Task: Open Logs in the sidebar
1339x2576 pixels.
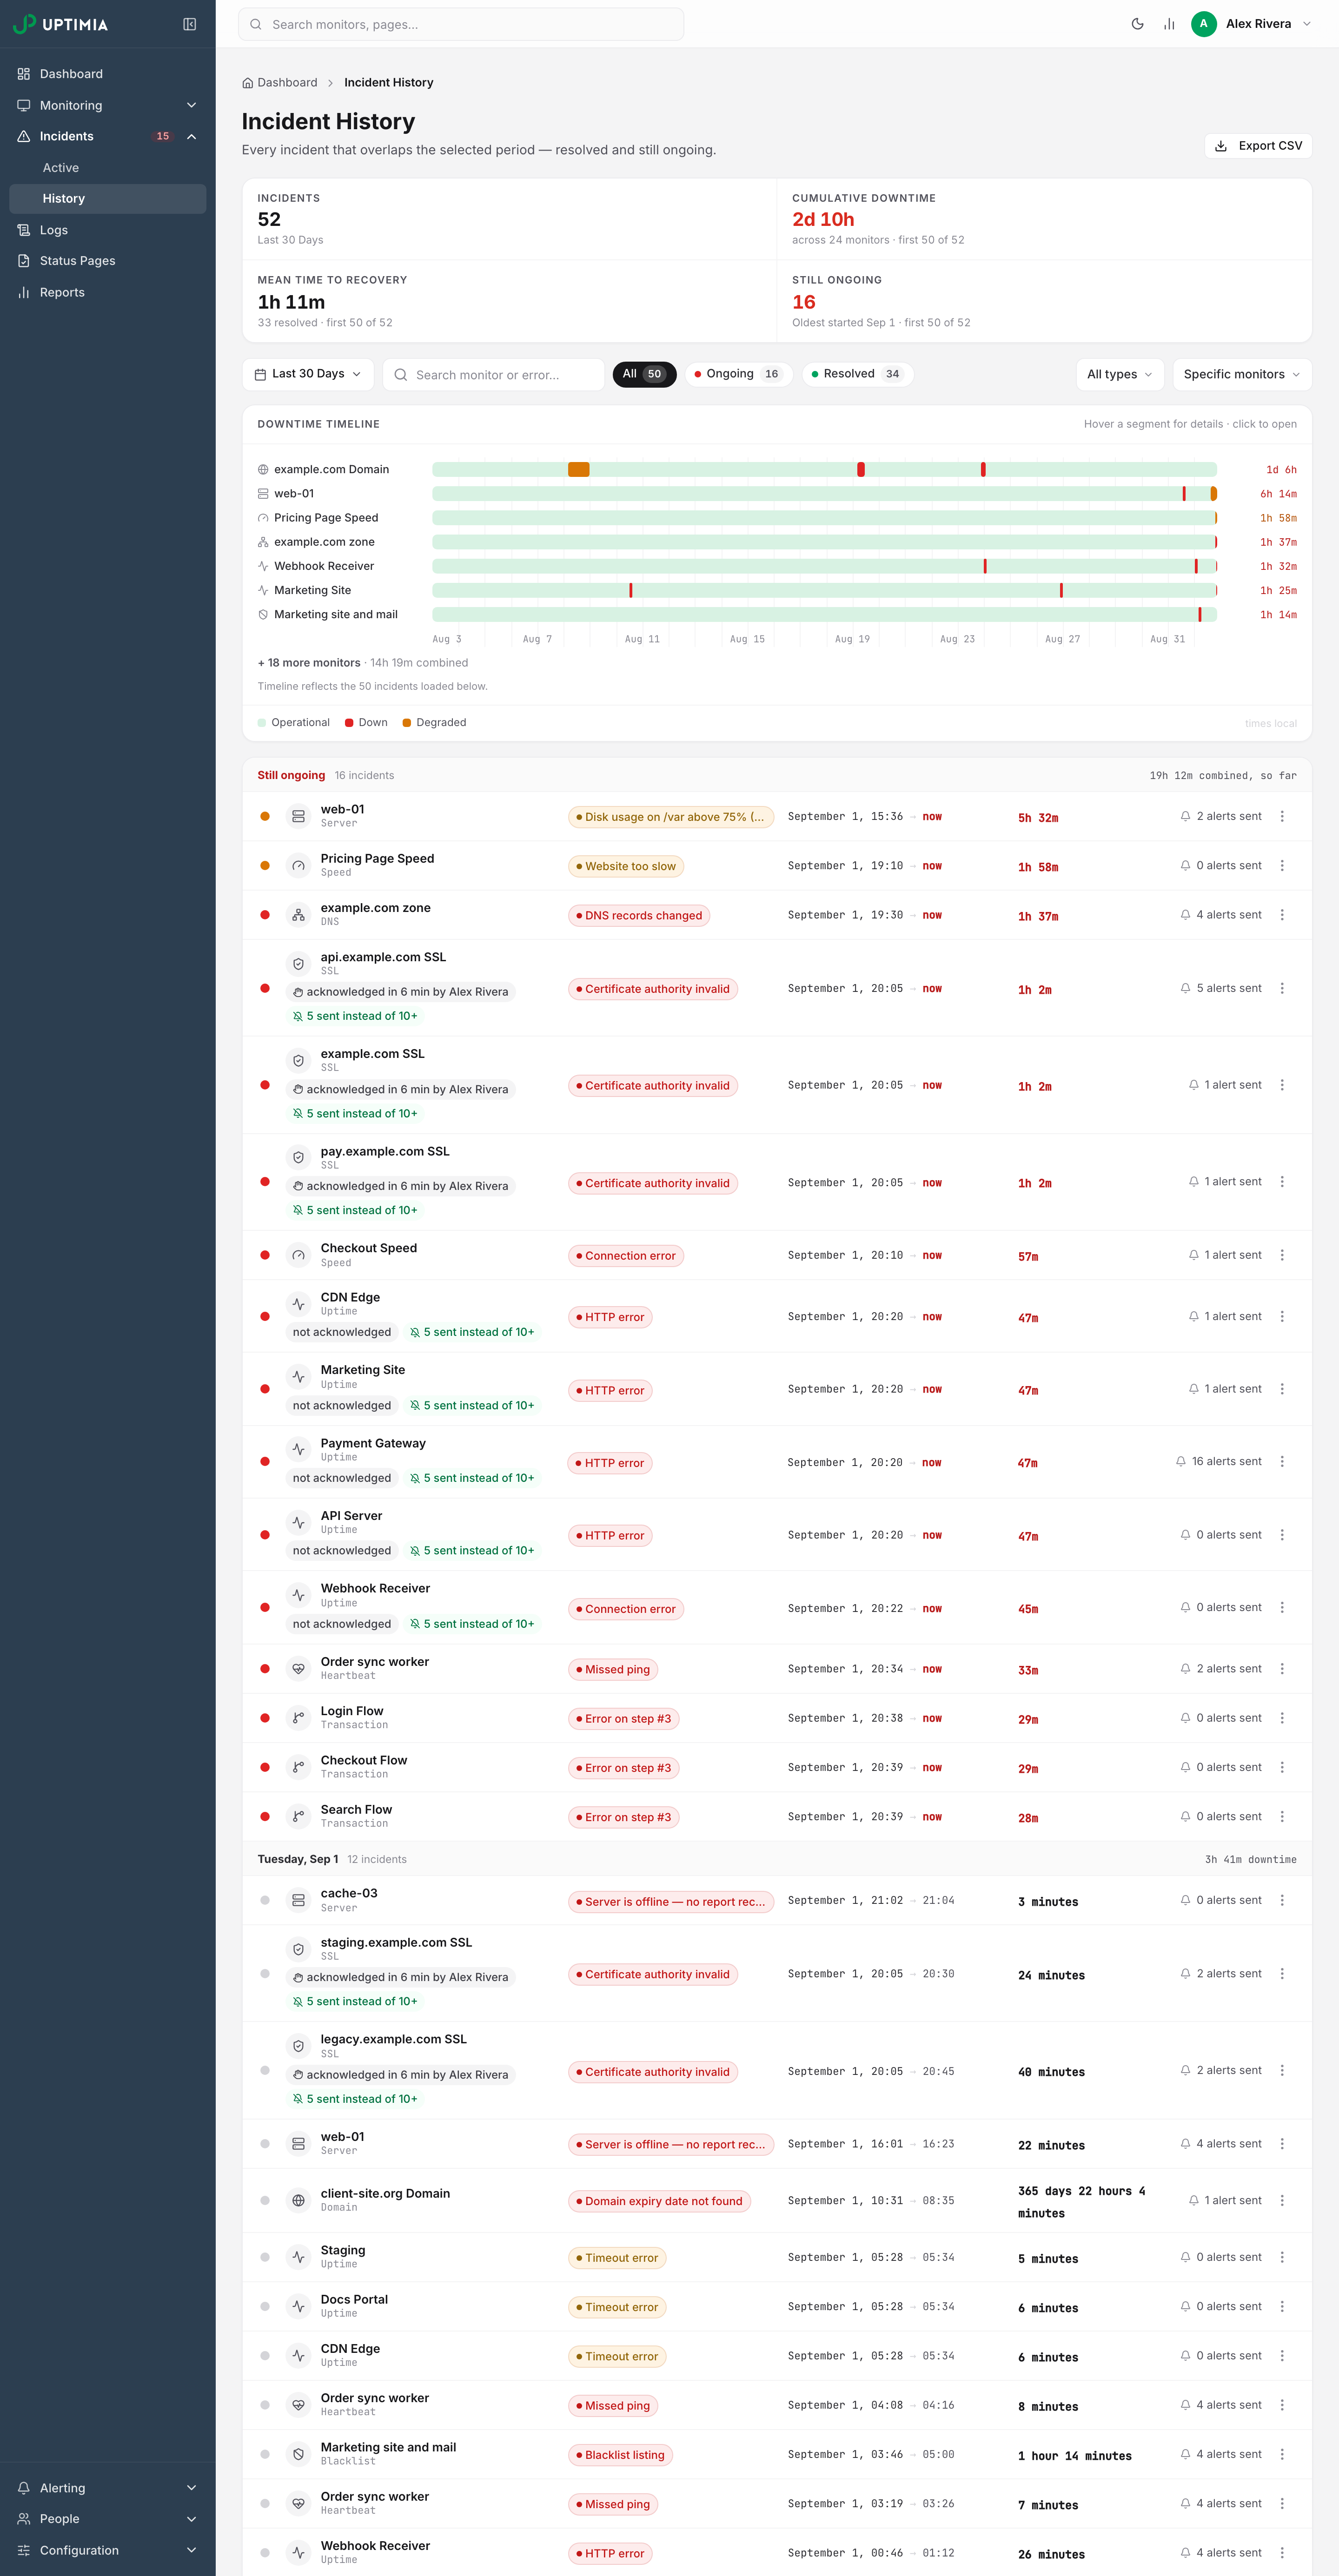Action: click(x=107, y=230)
